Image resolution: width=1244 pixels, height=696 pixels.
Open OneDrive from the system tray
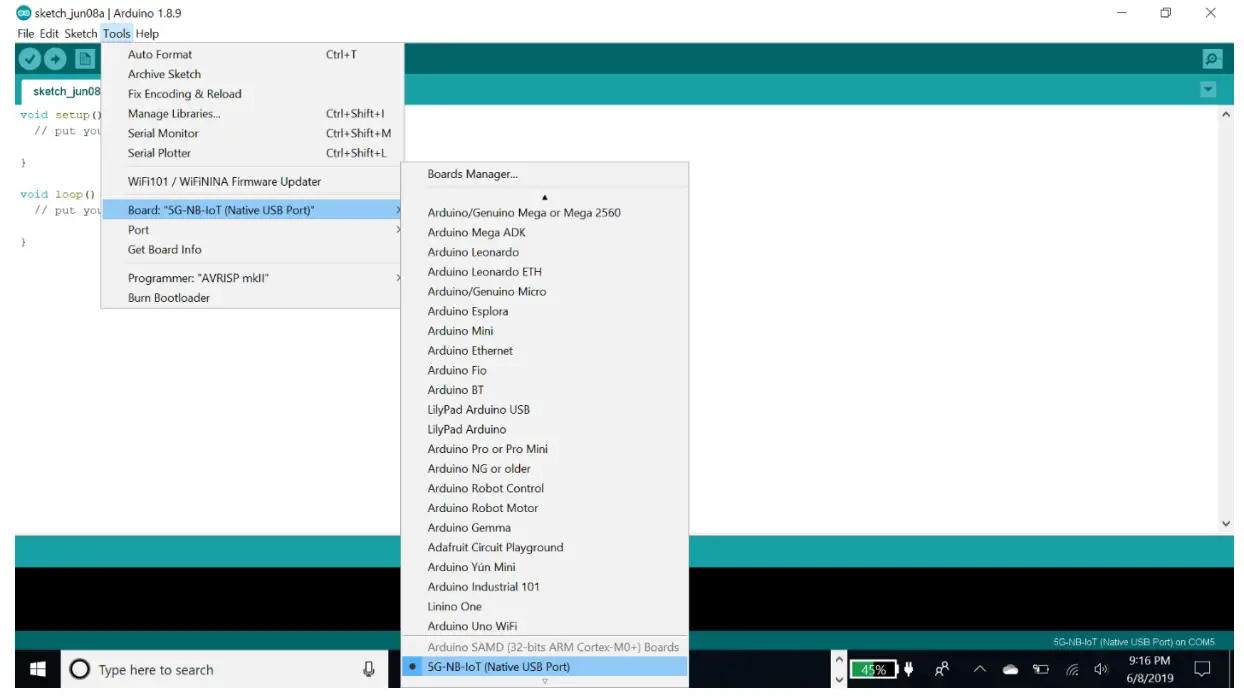(1010, 668)
